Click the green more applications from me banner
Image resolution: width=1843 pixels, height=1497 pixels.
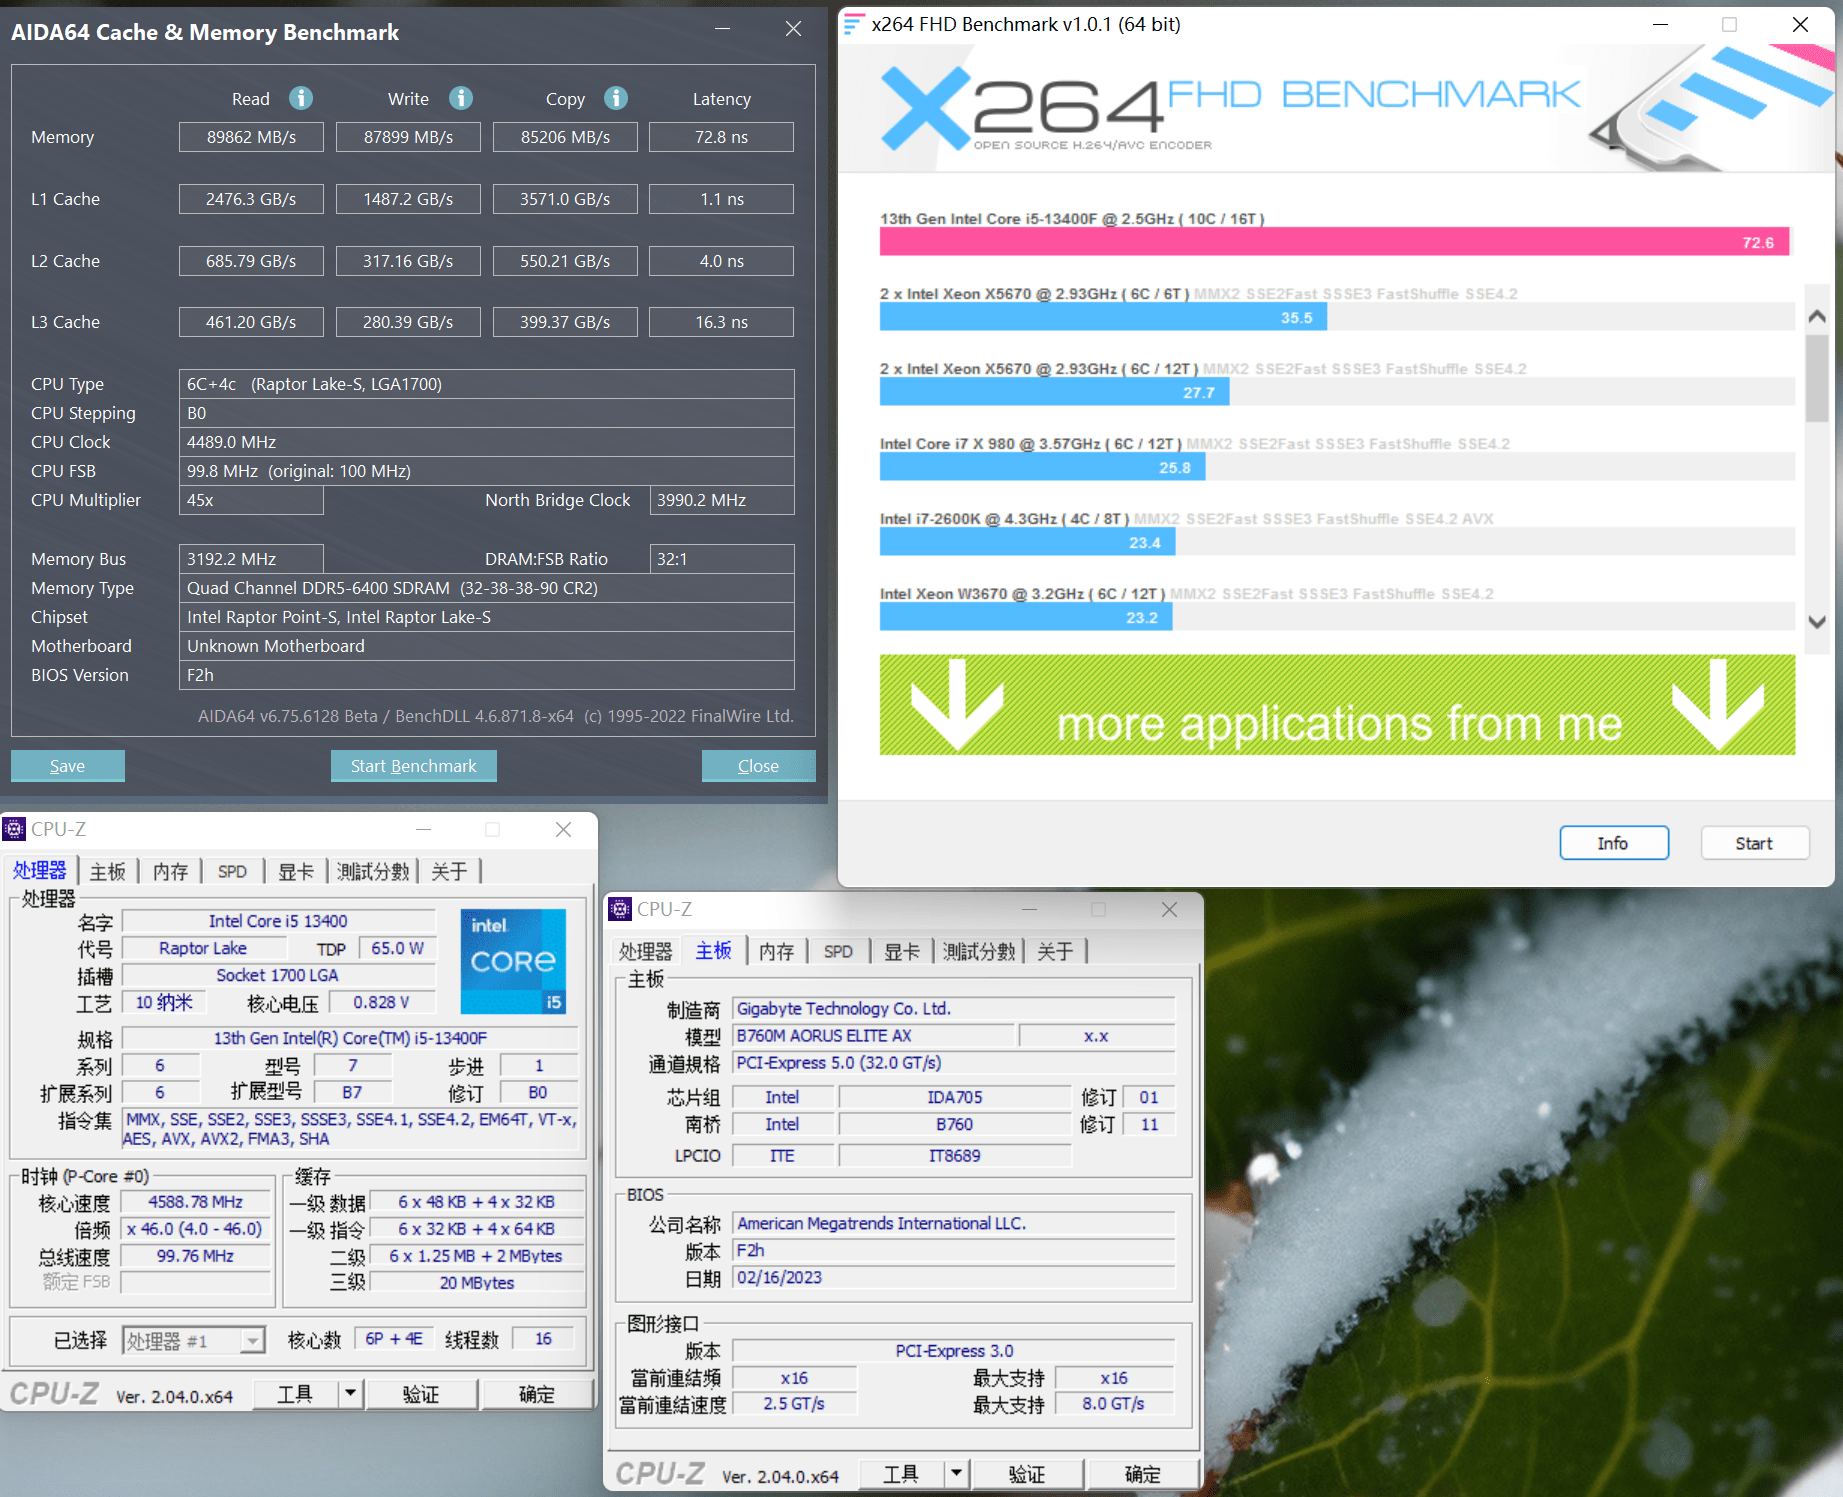pos(1337,705)
